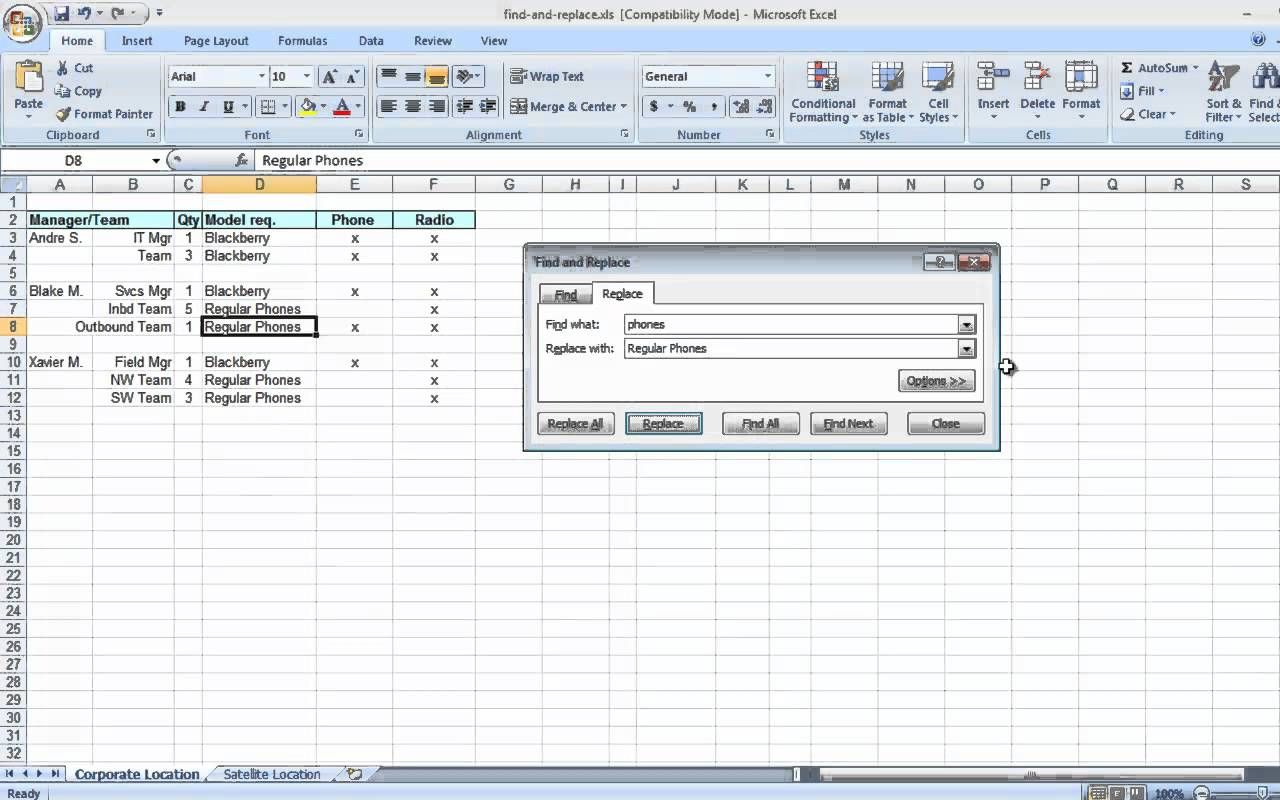The height and width of the screenshot is (800, 1280).
Task: Open Conditional Formatting menu
Action: [x=822, y=92]
